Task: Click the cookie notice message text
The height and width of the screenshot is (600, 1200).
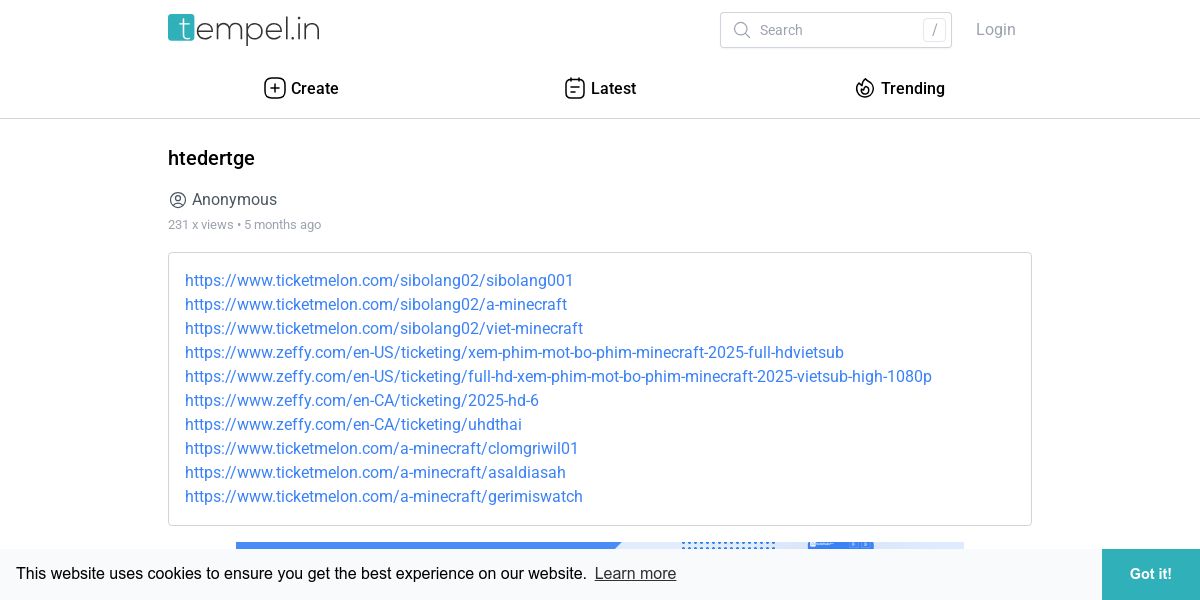Action: point(301,574)
